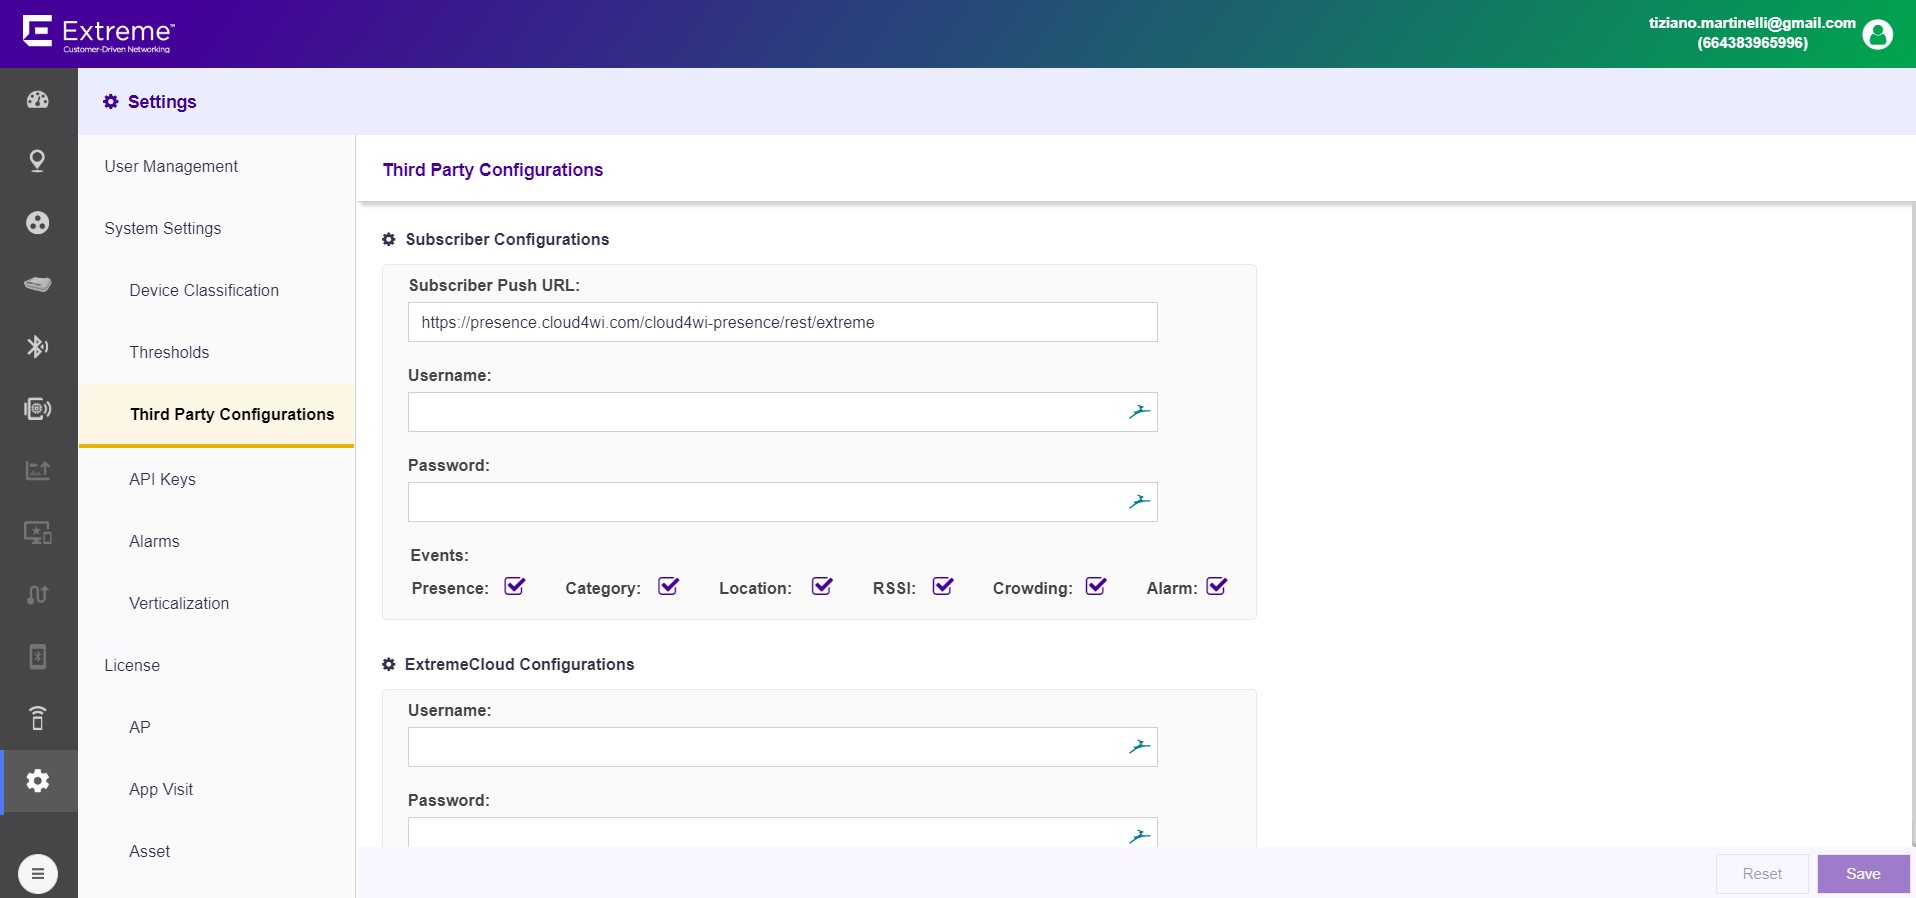Select the settings gear icon in sidebar
Viewport: 1916px width, 898px height.
[x=38, y=781]
